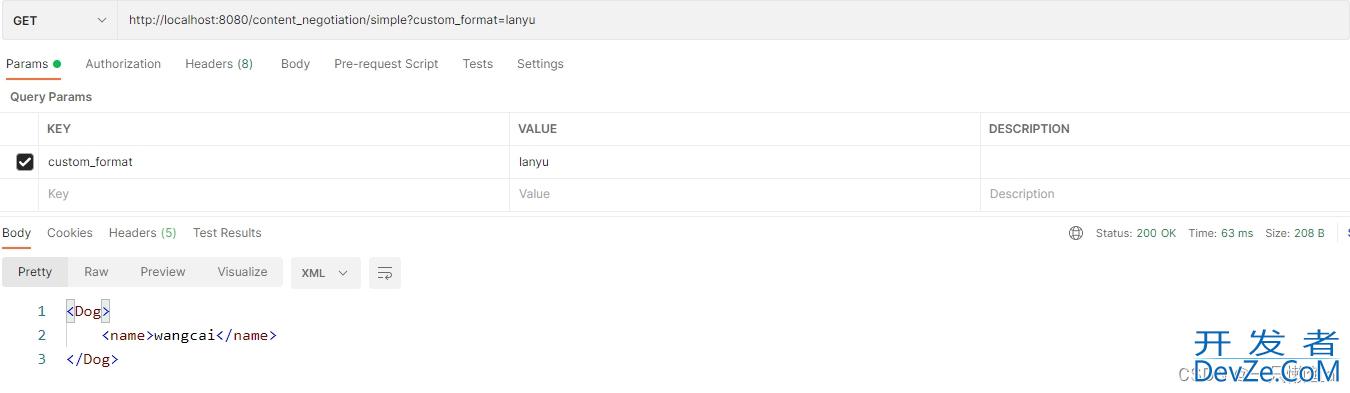Open the Headers (8) request tab
The image size is (1350, 393).
(219, 64)
